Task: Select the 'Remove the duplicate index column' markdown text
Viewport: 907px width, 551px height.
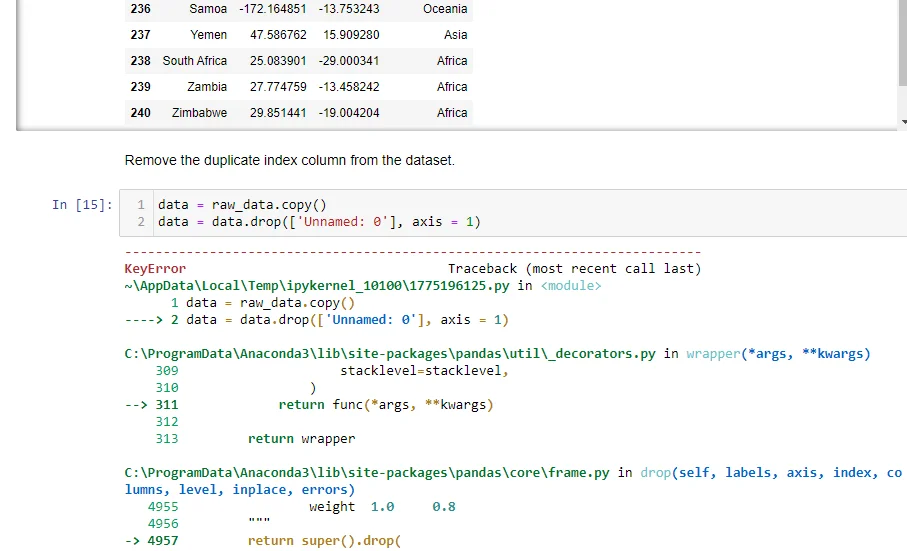Action: (x=289, y=160)
